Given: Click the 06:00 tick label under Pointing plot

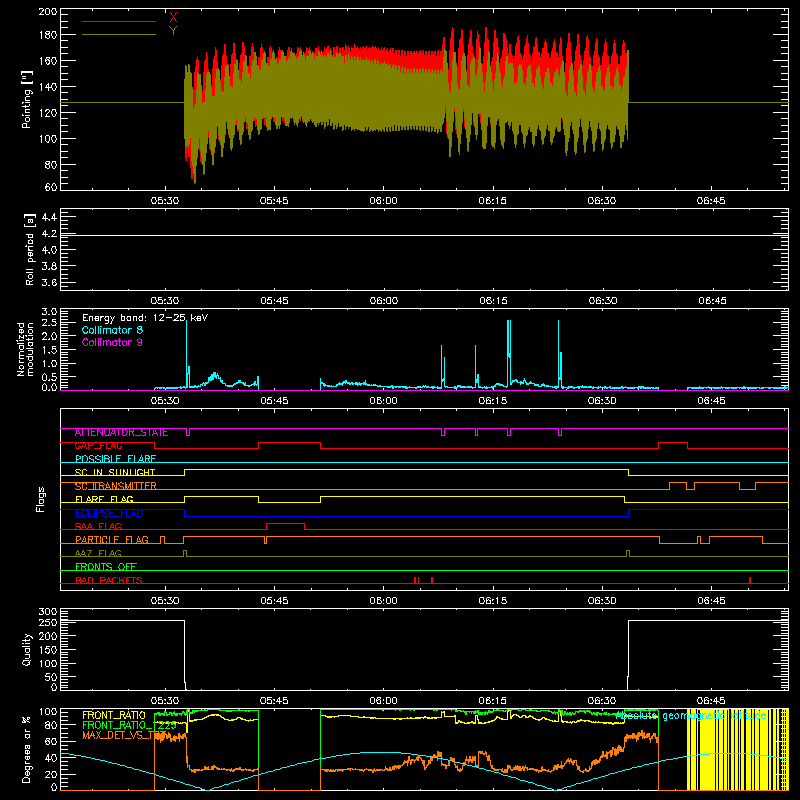Looking at the screenshot, I should [383, 201].
